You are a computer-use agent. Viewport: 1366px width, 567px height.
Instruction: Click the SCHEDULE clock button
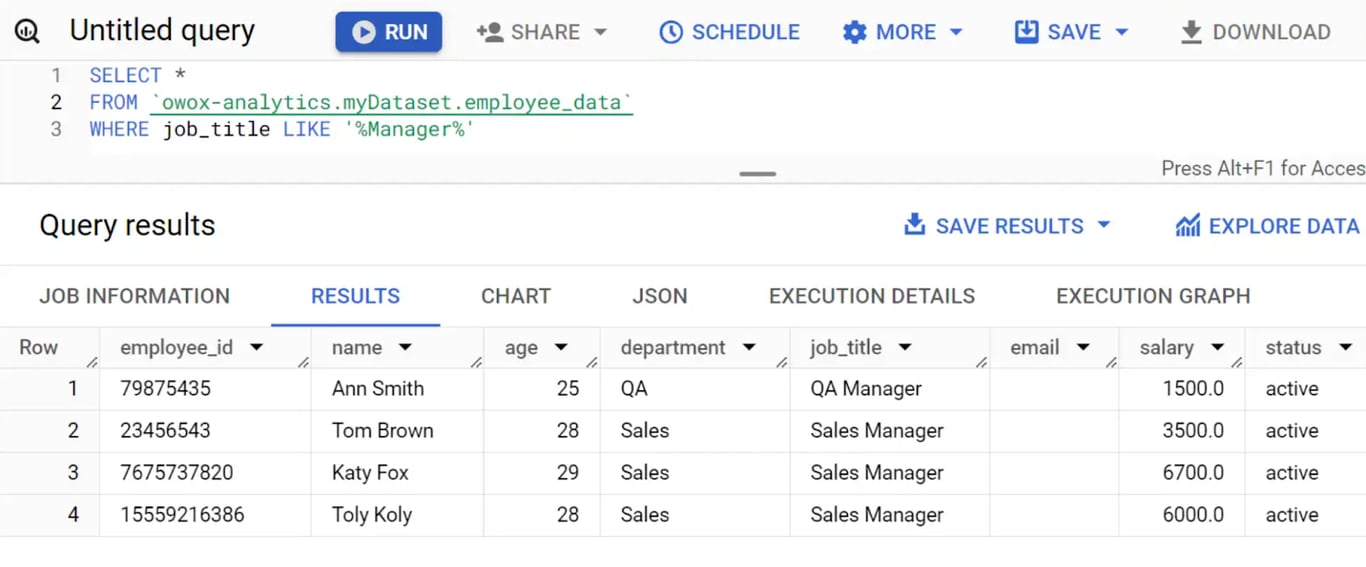[730, 32]
